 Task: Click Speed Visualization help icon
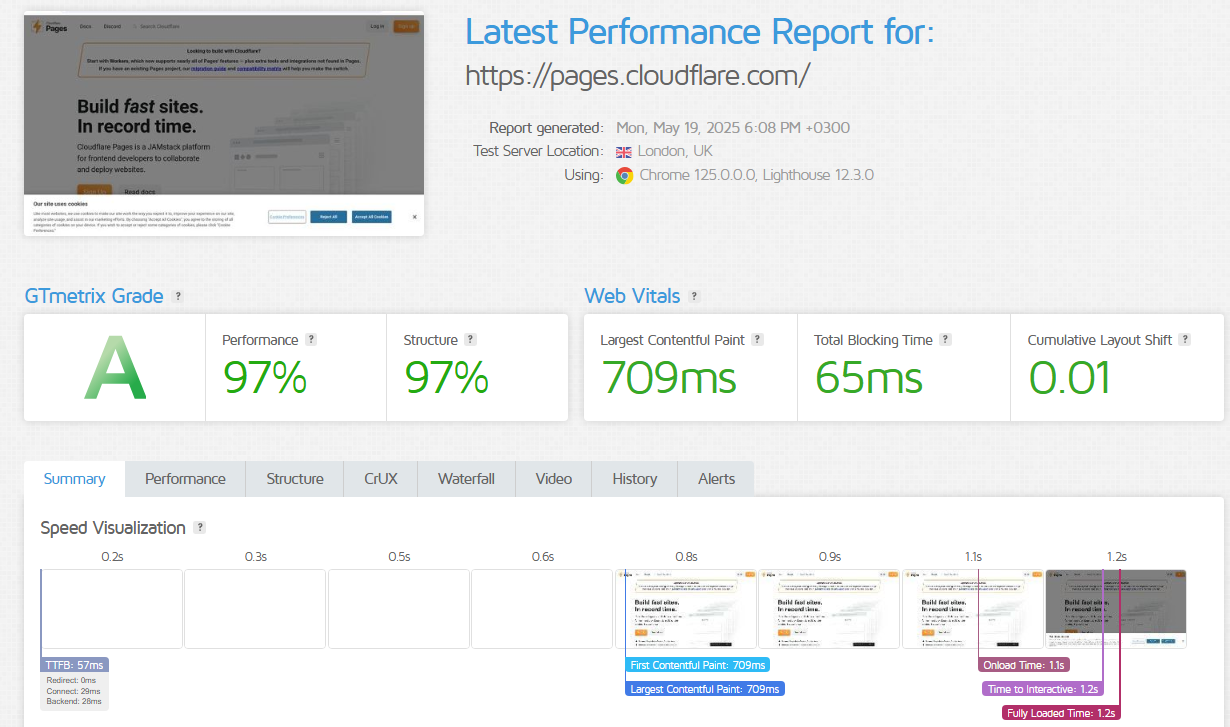coord(200,528)
